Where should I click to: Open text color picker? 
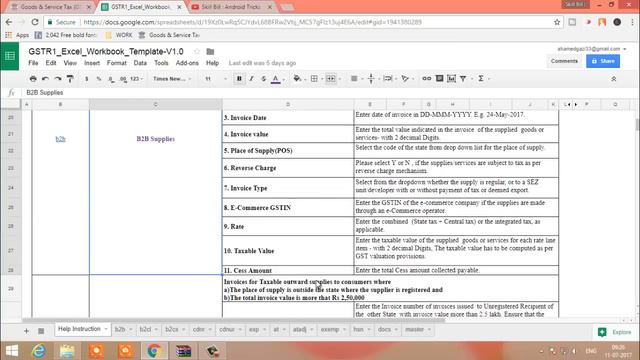click(x=276, y=79)
